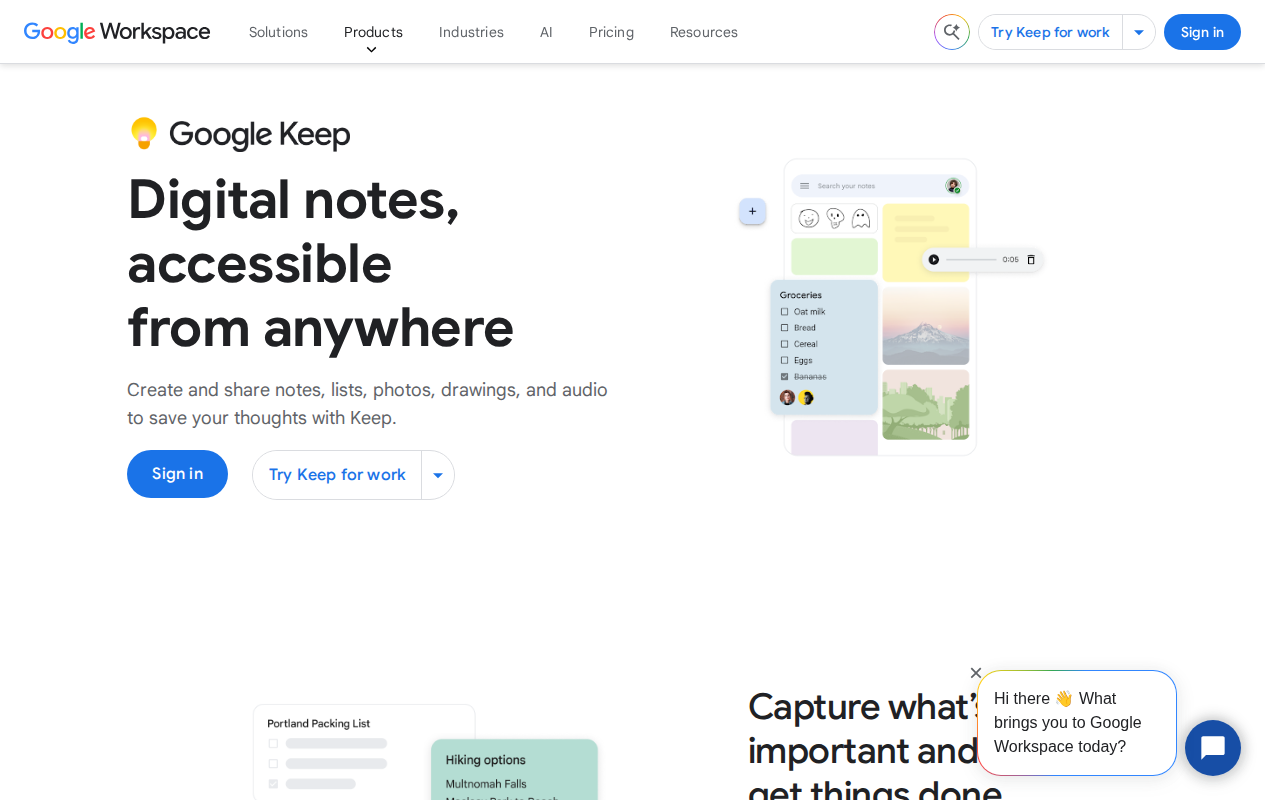Click the "Multnomah Falls" text

[x=486, y=784]
